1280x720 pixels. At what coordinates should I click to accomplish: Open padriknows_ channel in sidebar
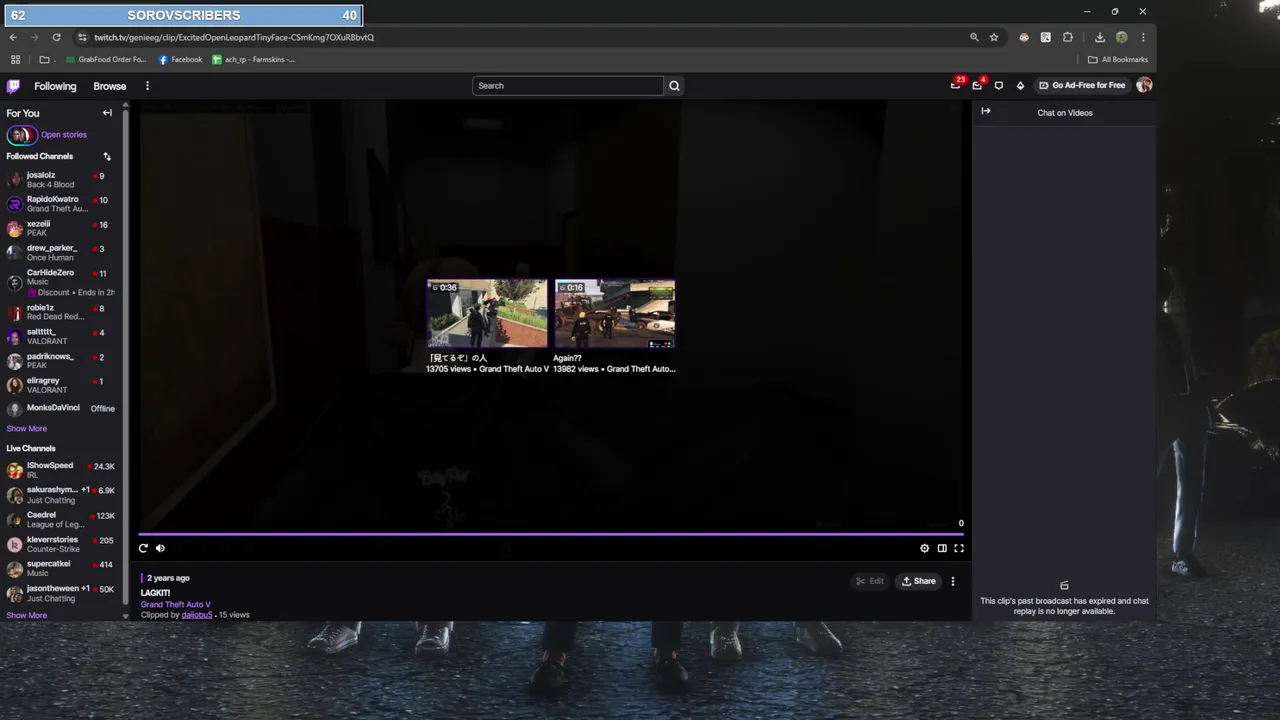60,361
